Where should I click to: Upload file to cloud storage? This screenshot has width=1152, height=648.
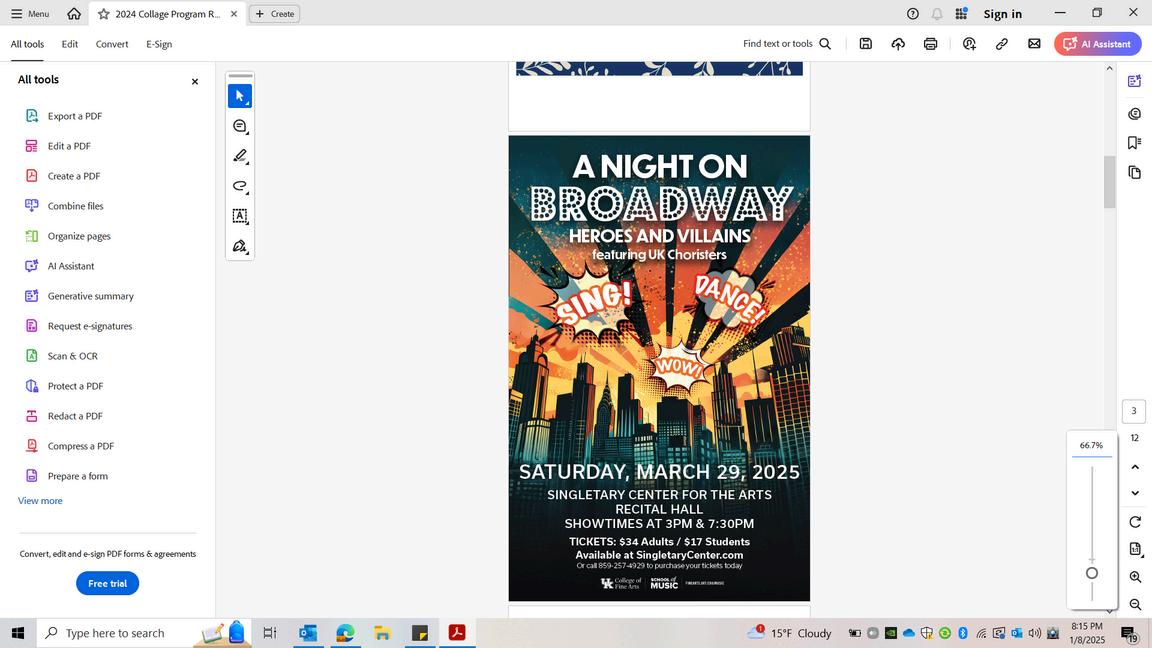click(x=898, y=44)
